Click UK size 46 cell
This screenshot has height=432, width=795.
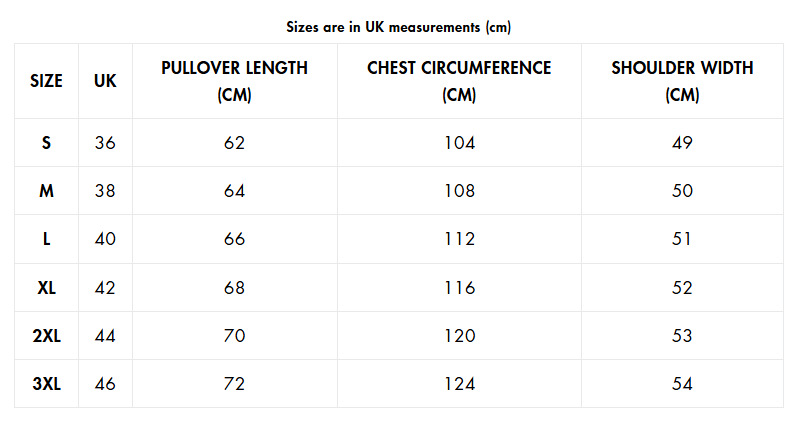coord(105,384)
